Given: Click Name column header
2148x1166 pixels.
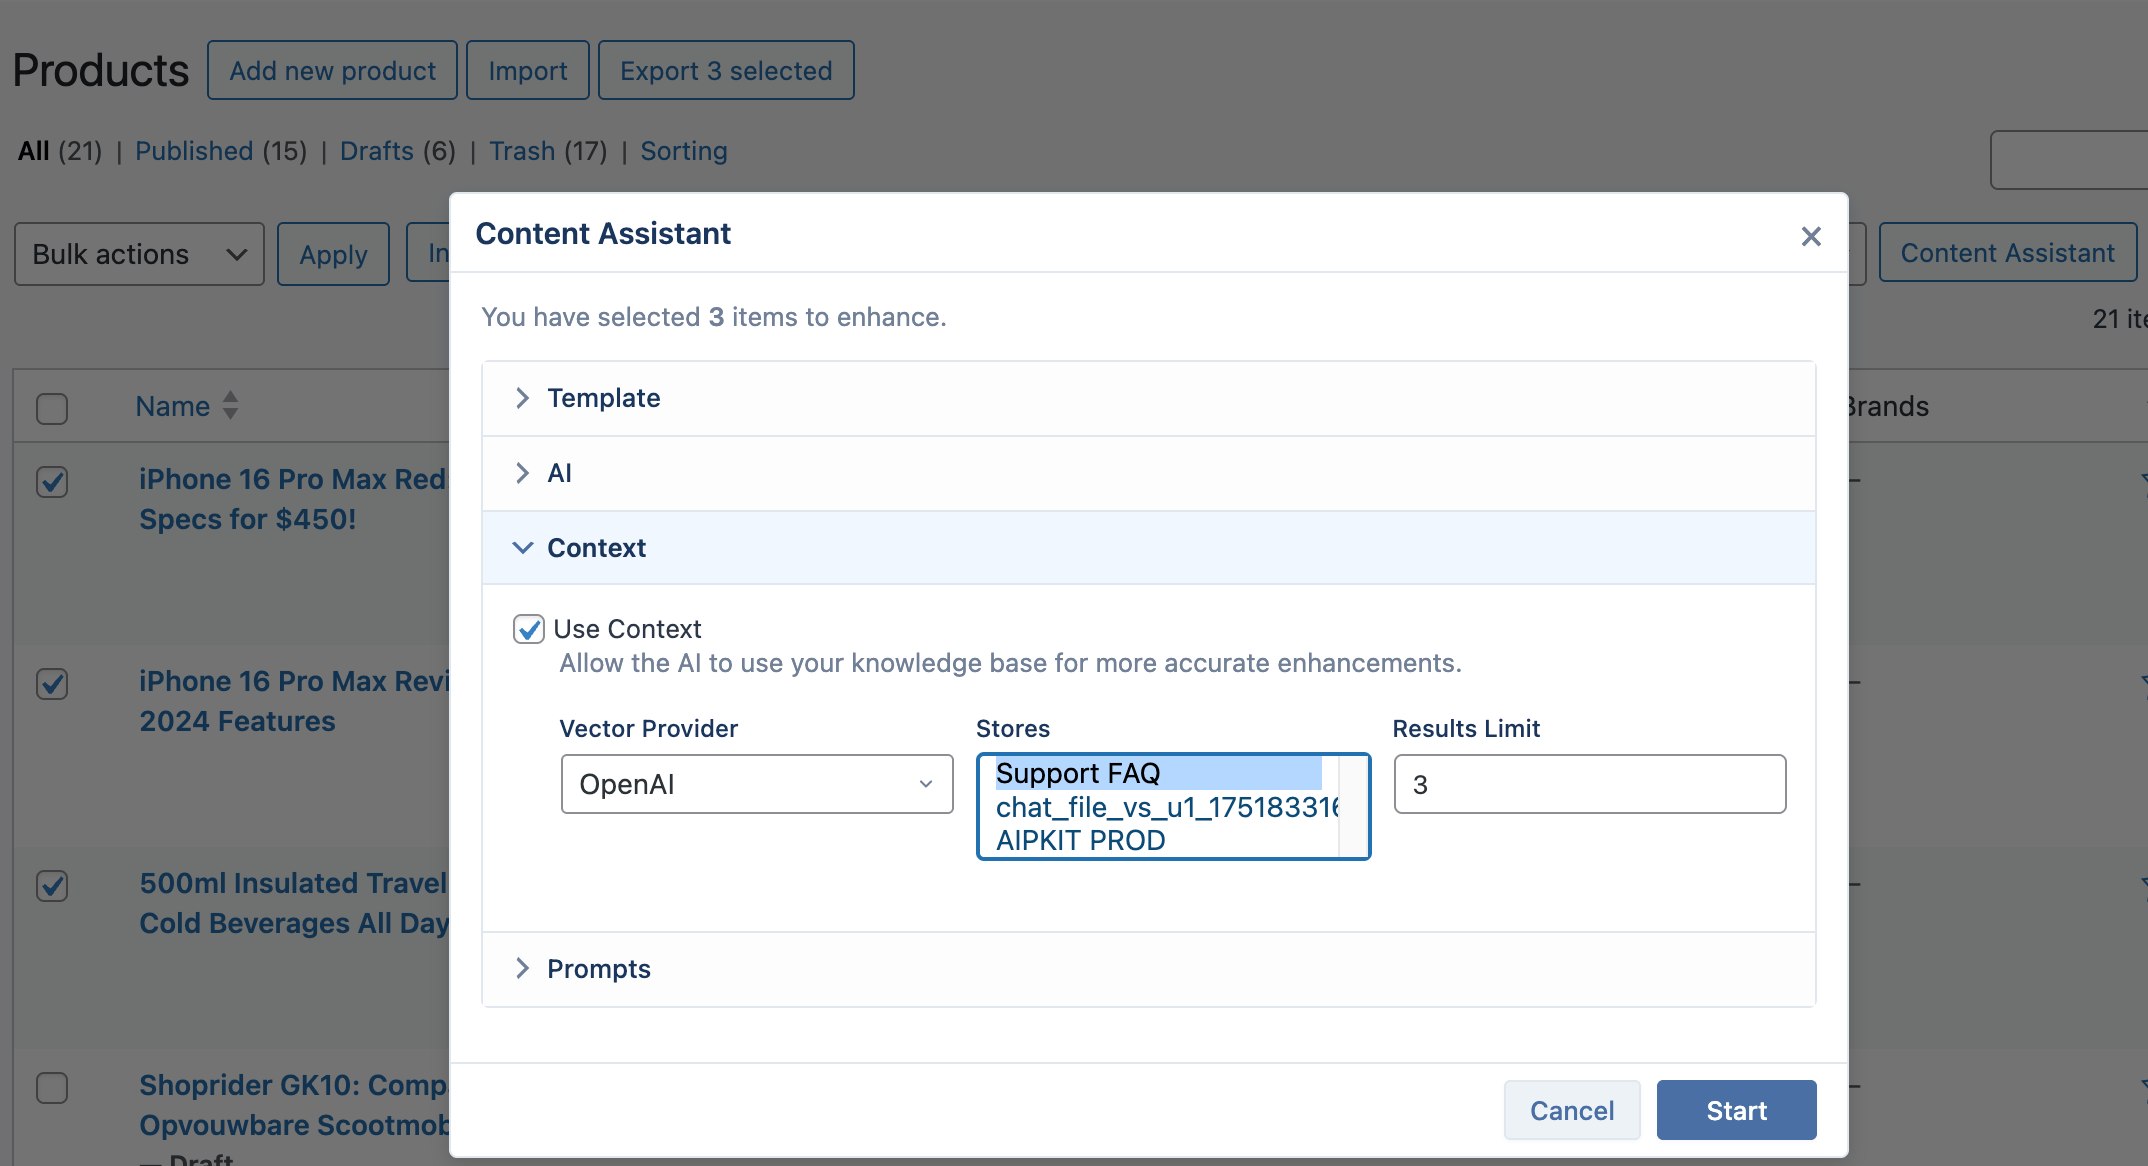Looking at the screenshot, I should 173,406.
